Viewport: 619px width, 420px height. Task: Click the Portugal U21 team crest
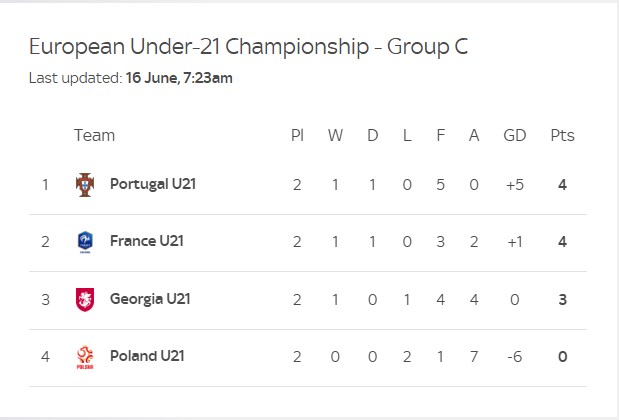tap(85, 184)
